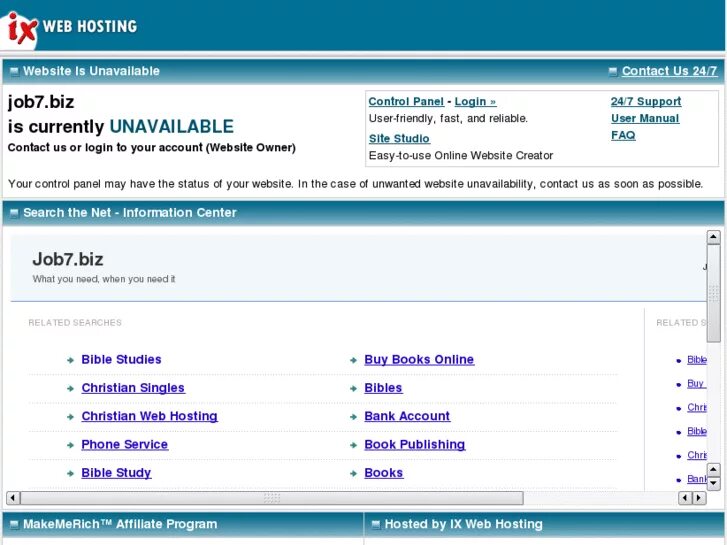The width and height of the screenshot is (727, 545).
Task: Click the MakeMeRich Affiliate Program header
Action: pos(120,524)
